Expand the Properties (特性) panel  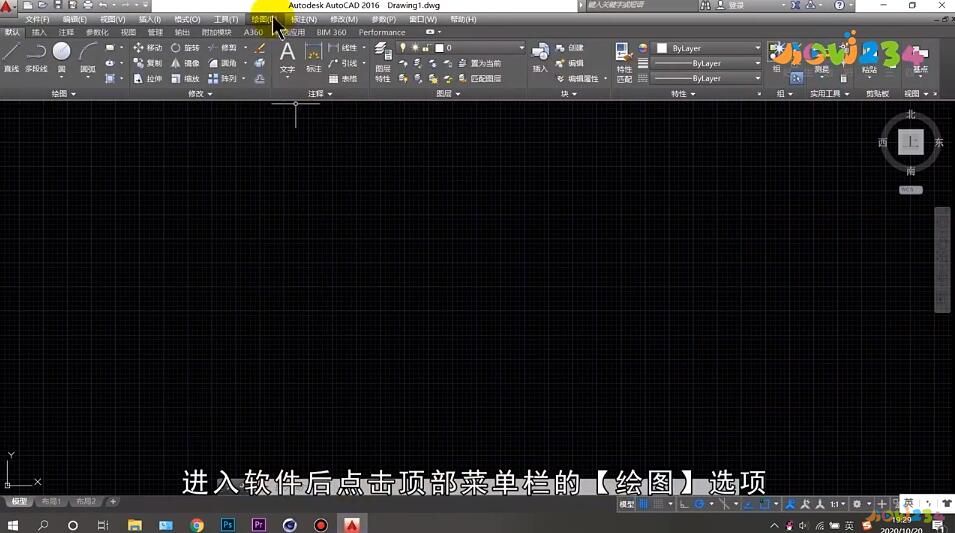point(683,94)
